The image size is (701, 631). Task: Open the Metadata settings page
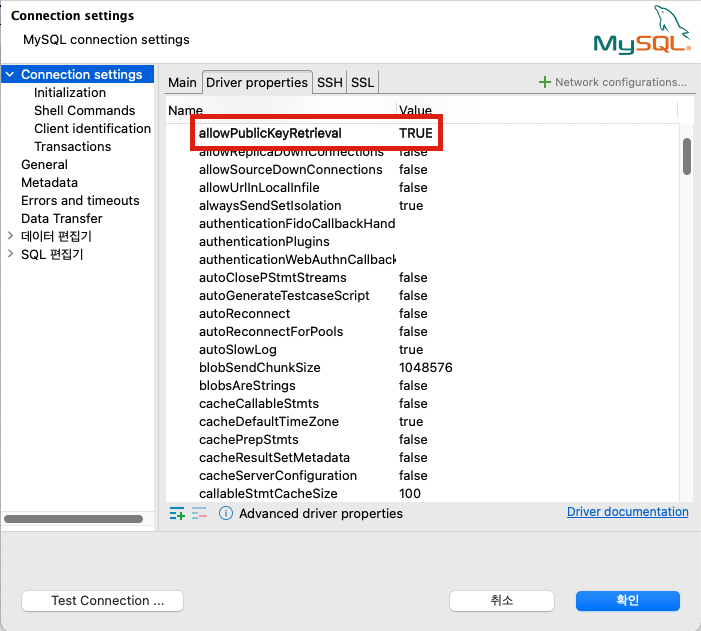tap(50, 182)
